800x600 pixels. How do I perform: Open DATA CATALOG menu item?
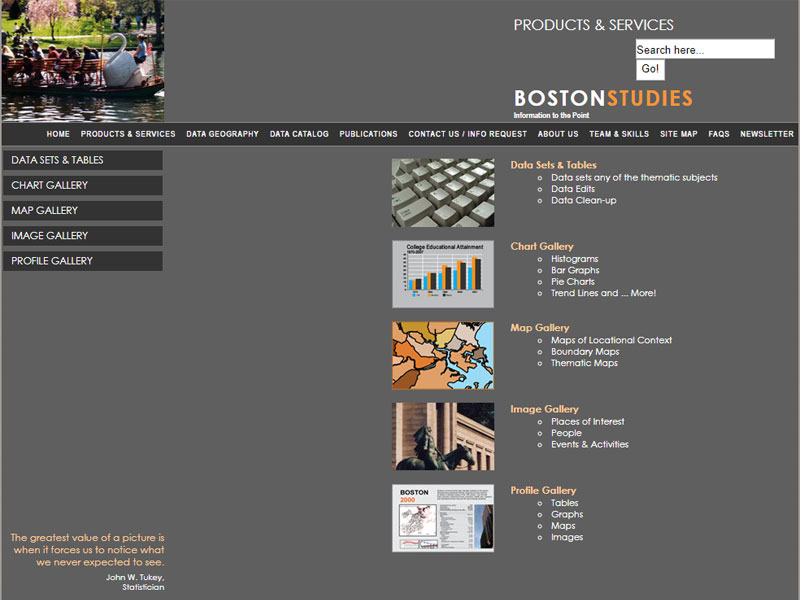click(299, 134)
